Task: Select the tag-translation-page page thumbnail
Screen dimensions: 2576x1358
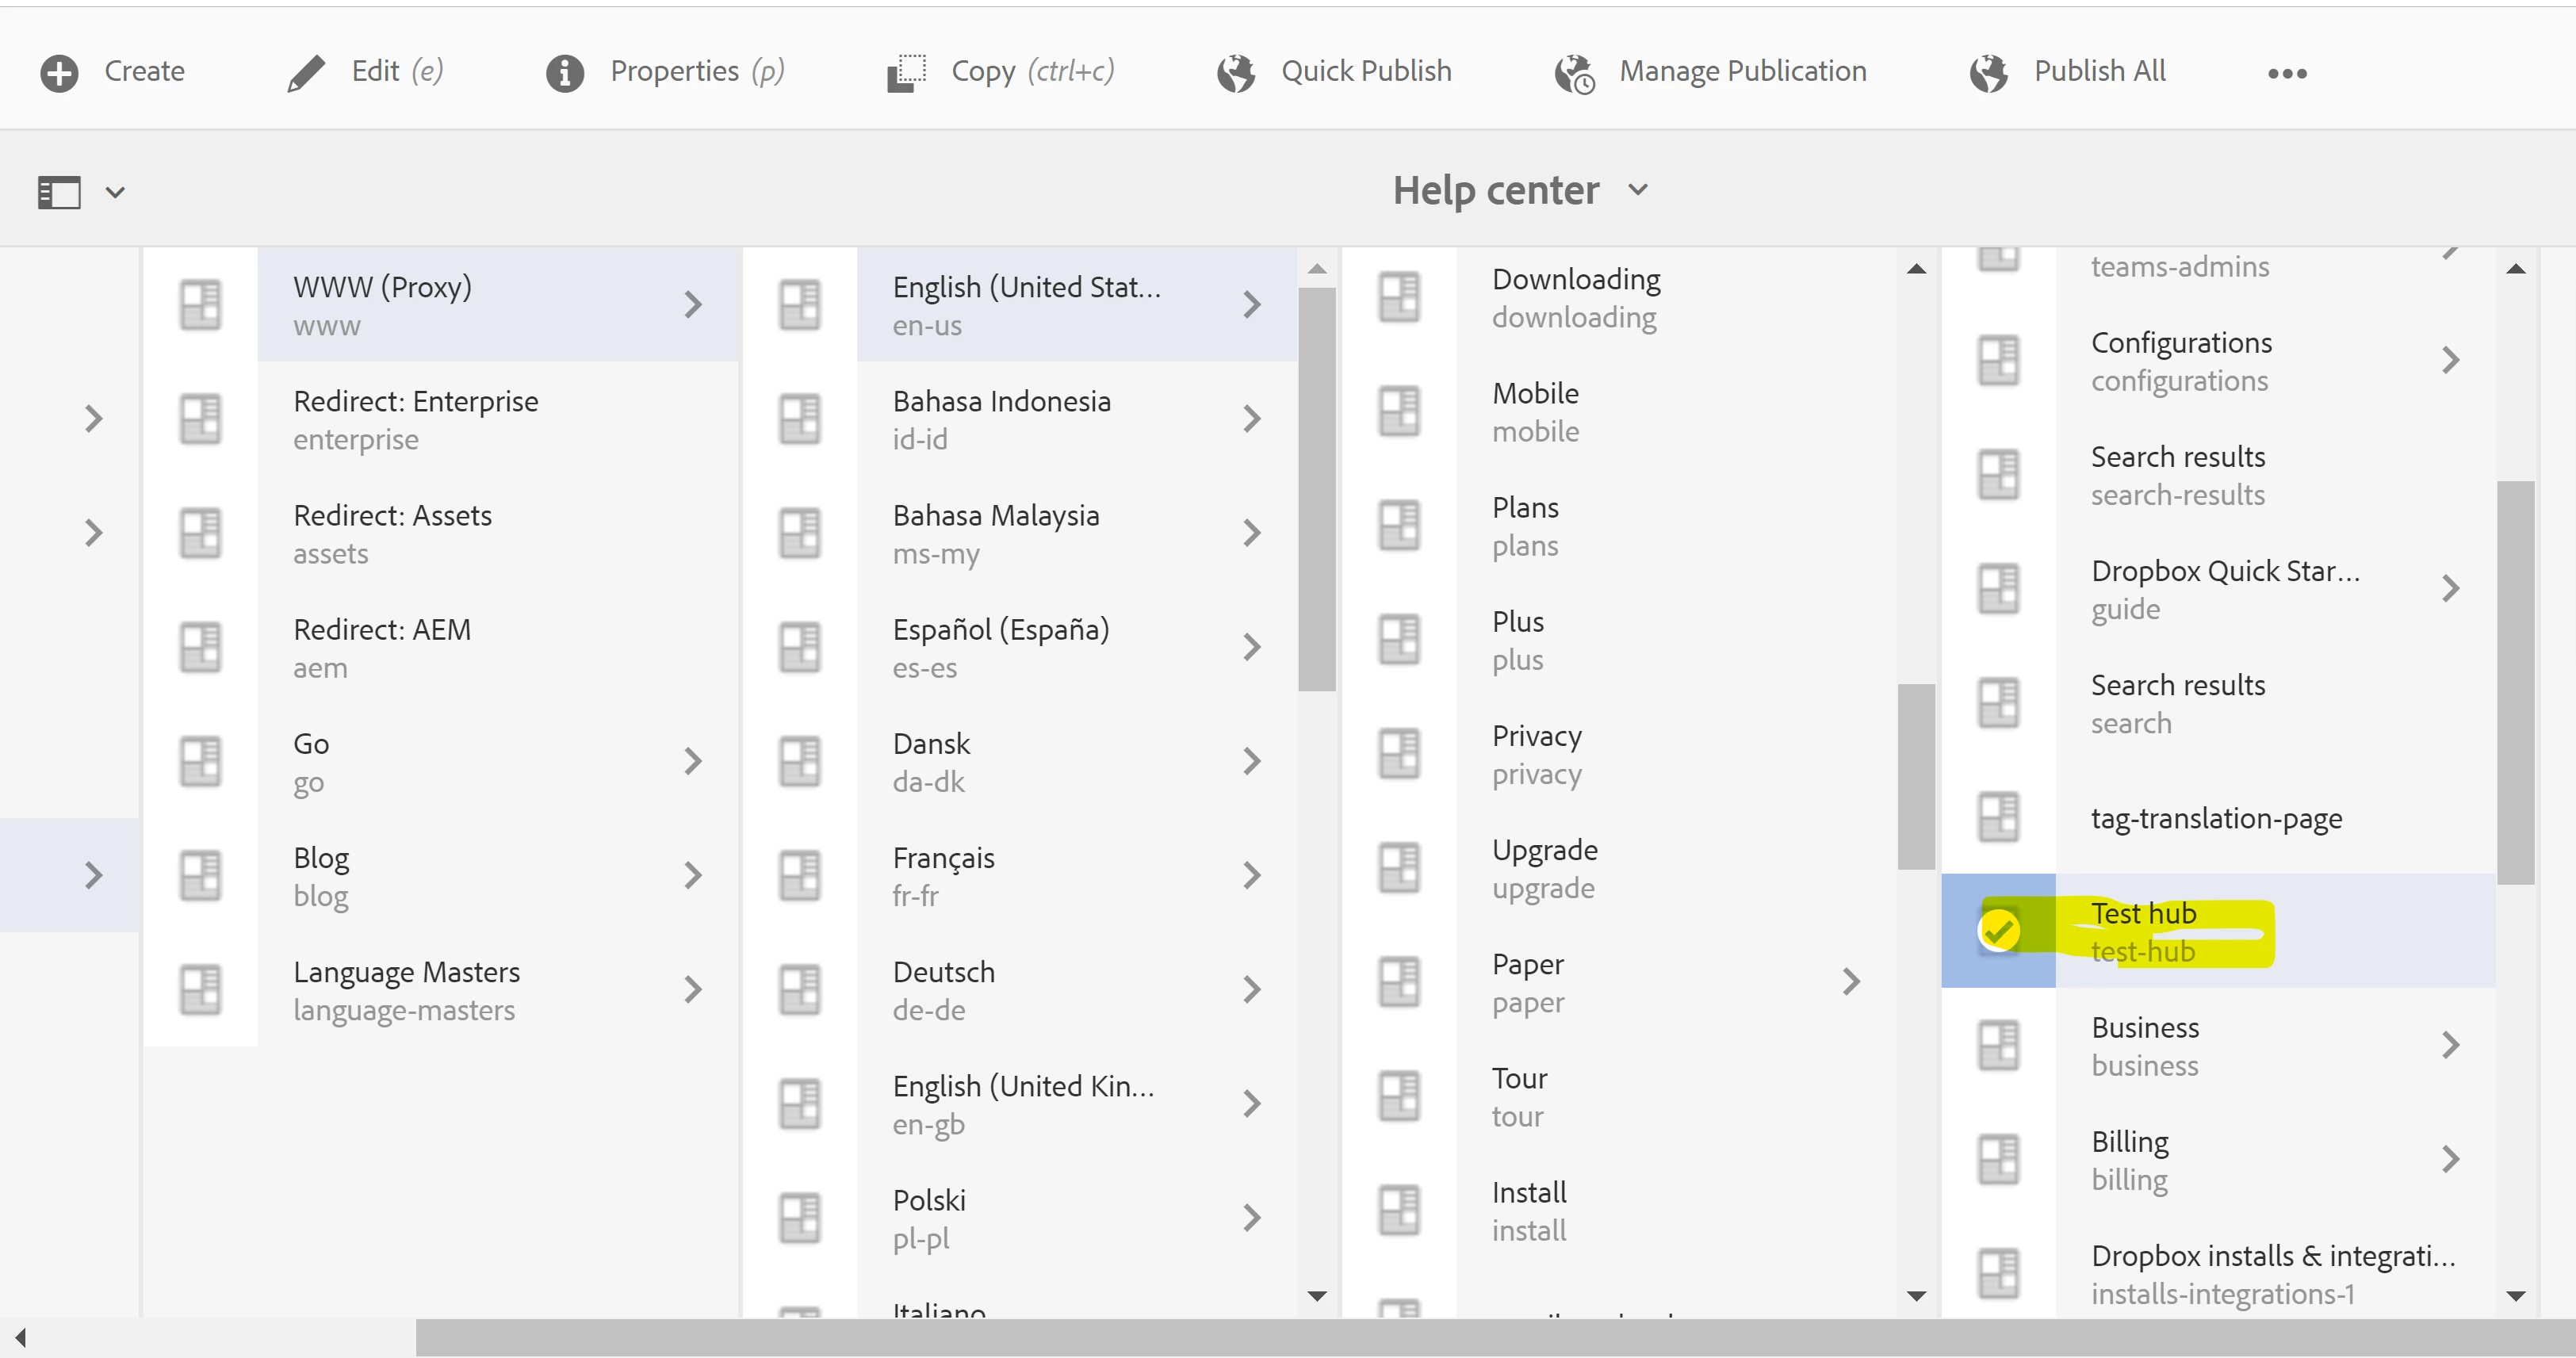Action: (x=1999, y=817)
